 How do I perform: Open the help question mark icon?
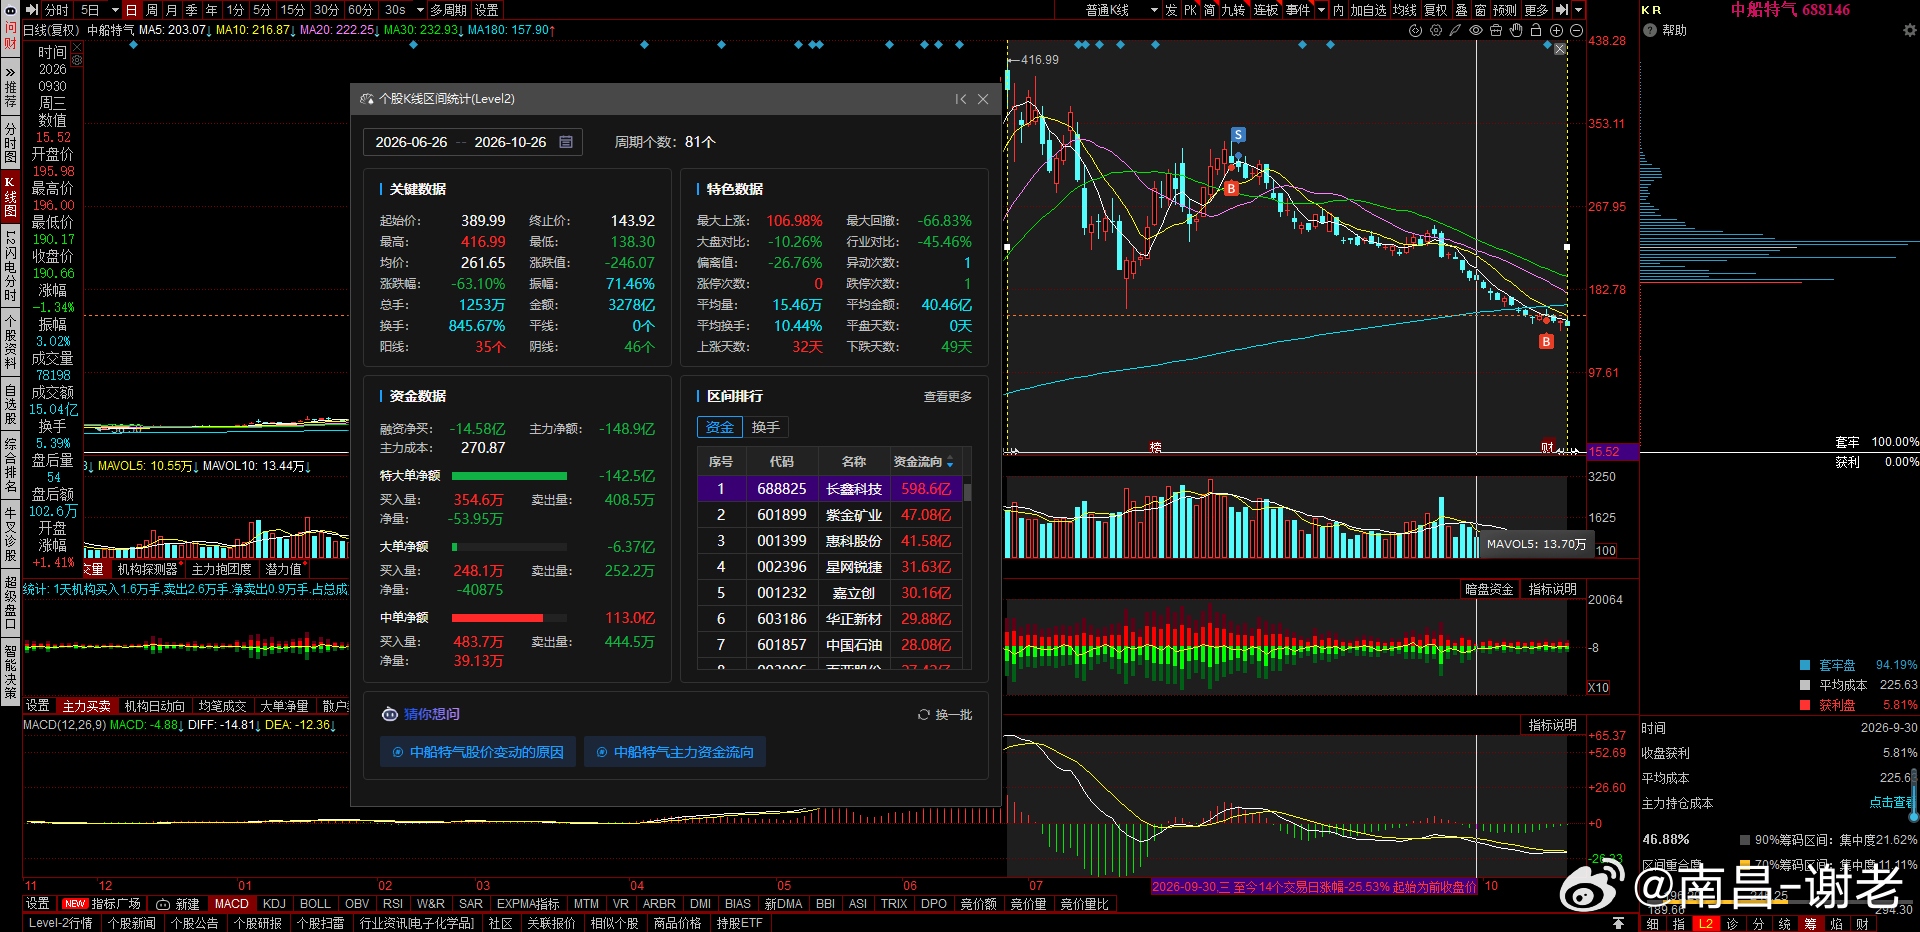(1650, 30)
